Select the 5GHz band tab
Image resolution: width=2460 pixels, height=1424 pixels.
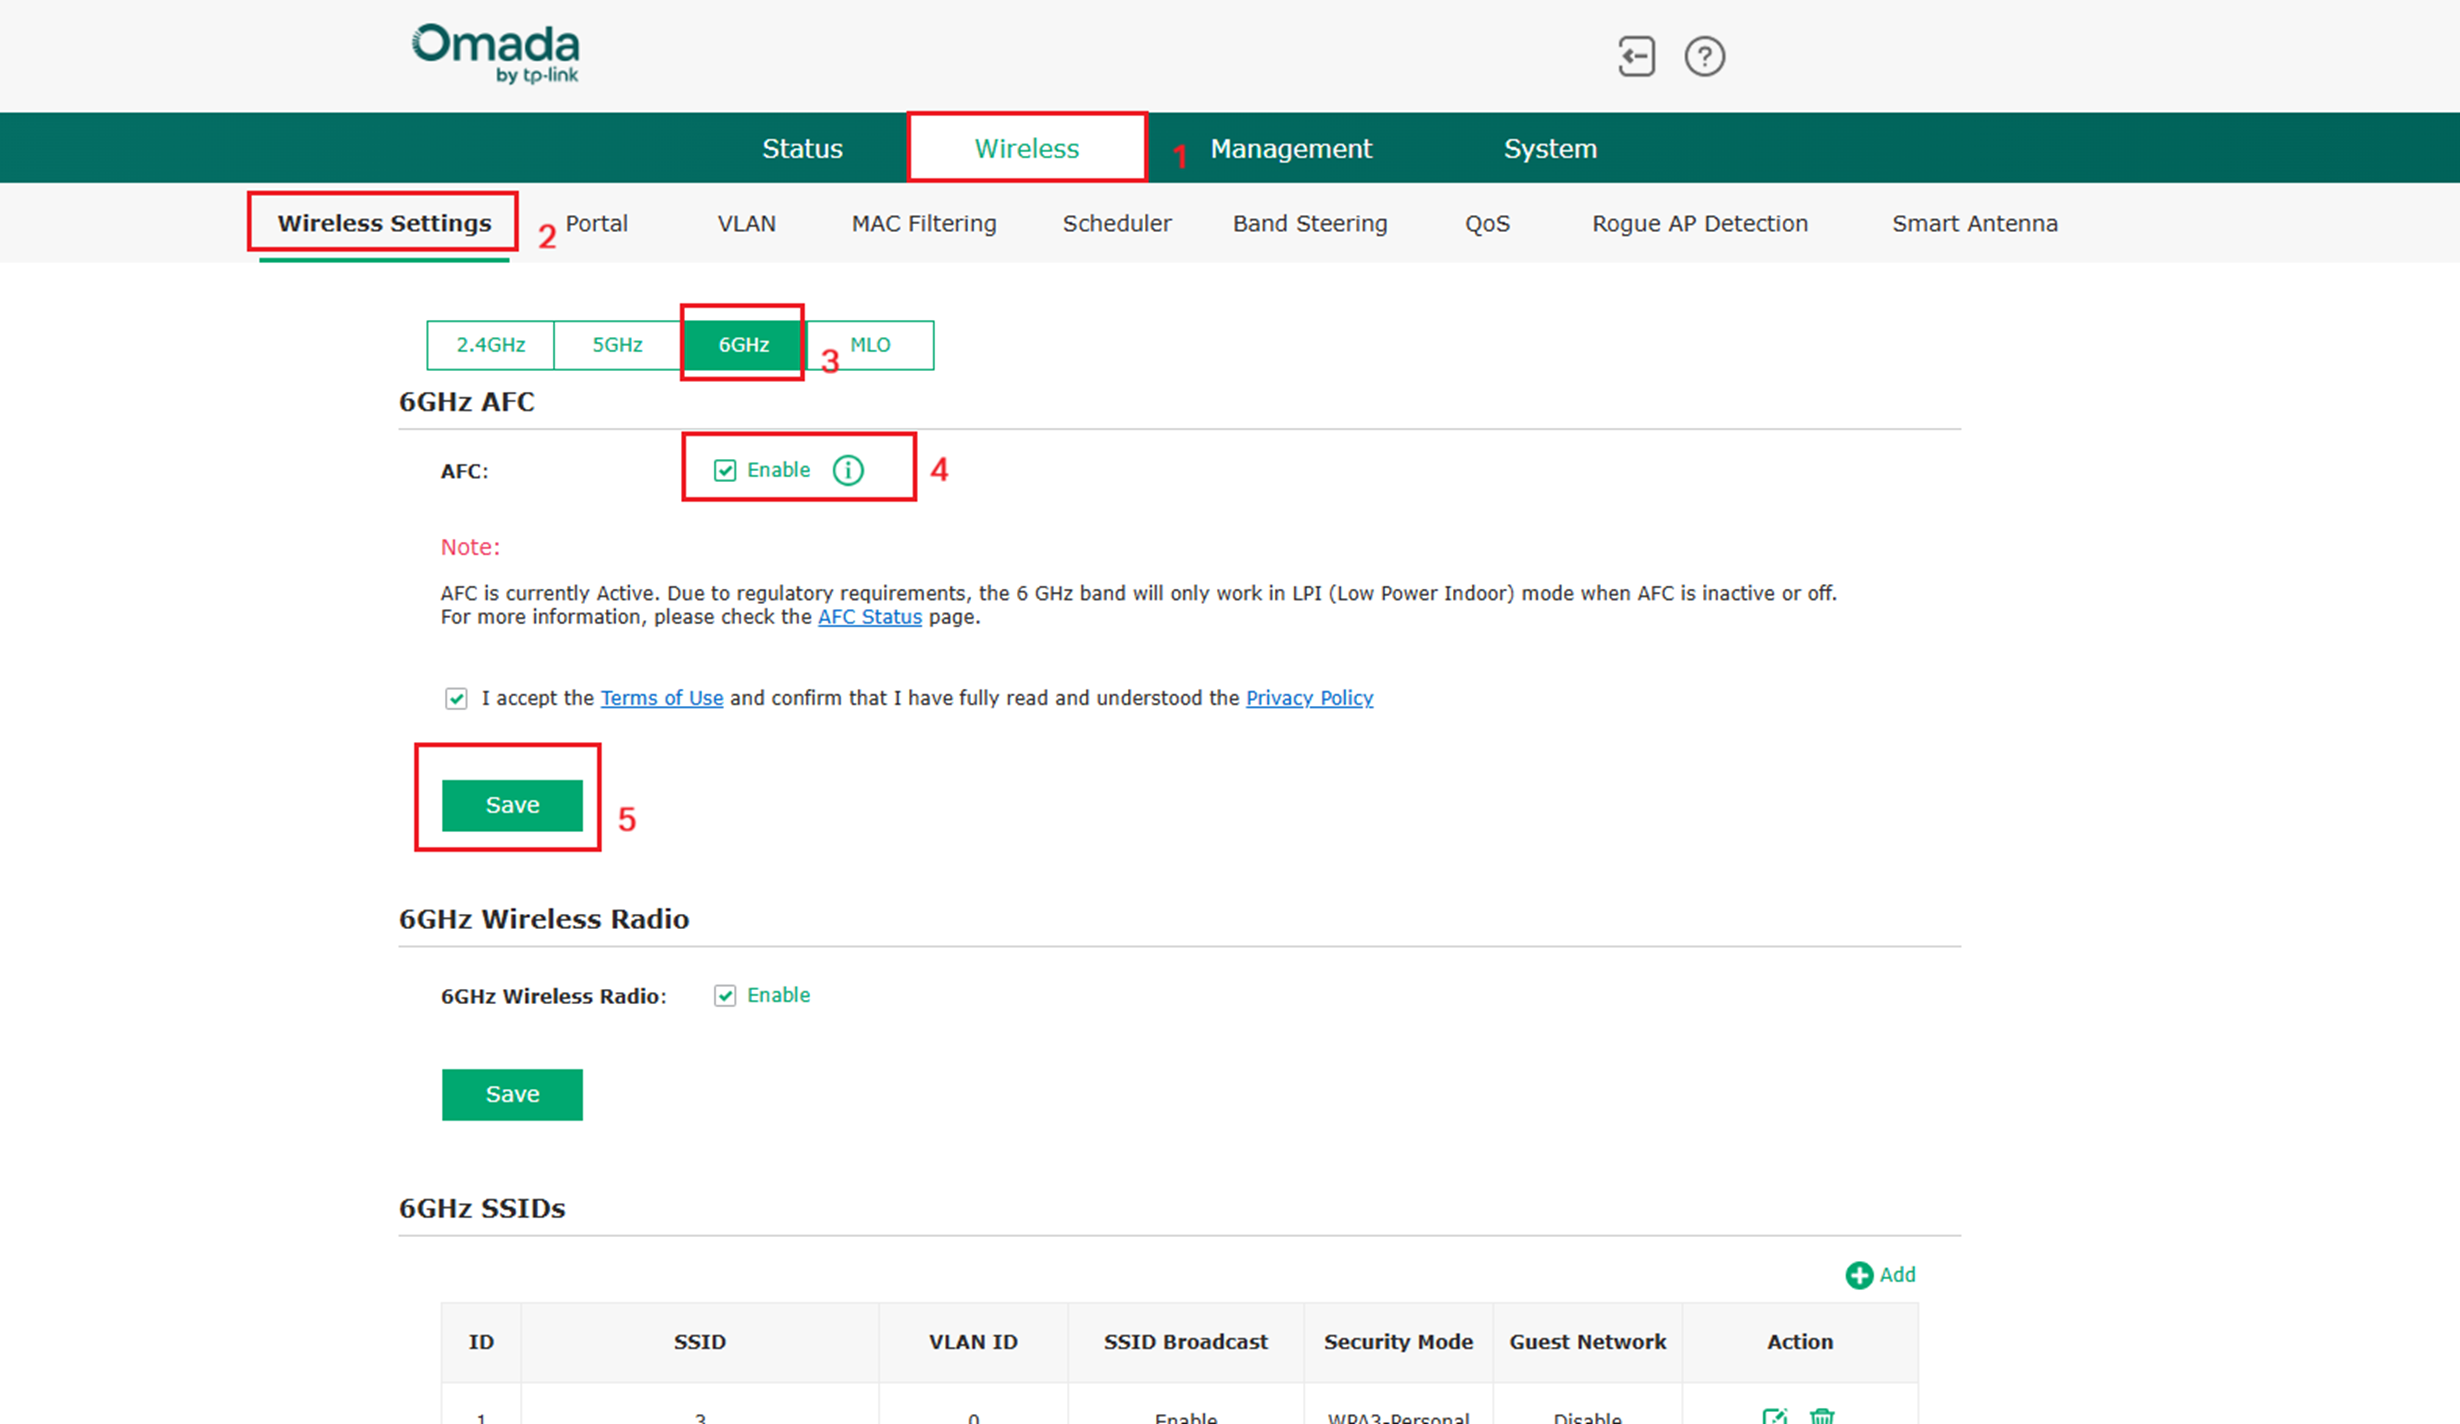[x=617, y=345]
